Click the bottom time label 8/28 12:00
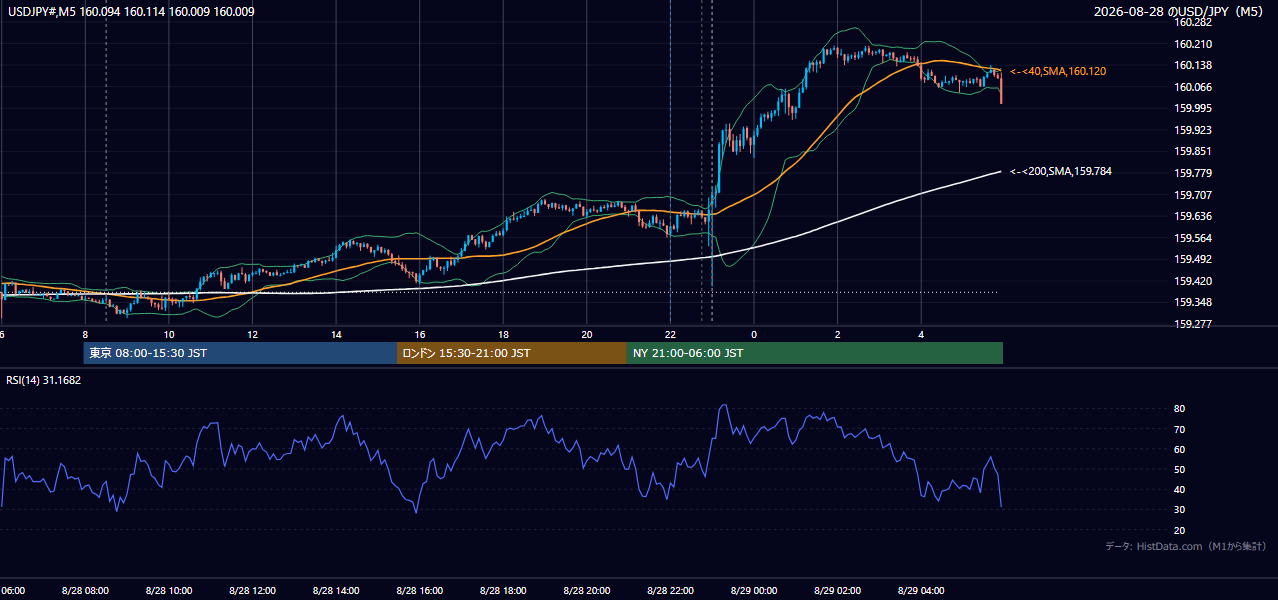The image size is (1278, 600). 252,590
